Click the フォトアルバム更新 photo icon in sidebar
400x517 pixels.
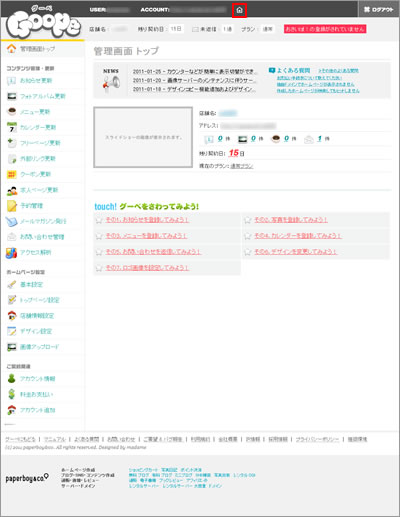pos(12,96)
